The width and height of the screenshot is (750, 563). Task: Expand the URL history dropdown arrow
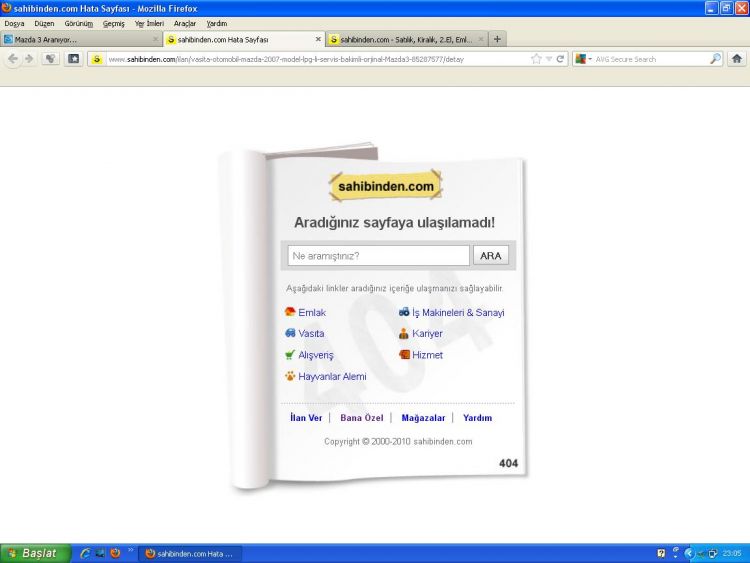[549, 59]
